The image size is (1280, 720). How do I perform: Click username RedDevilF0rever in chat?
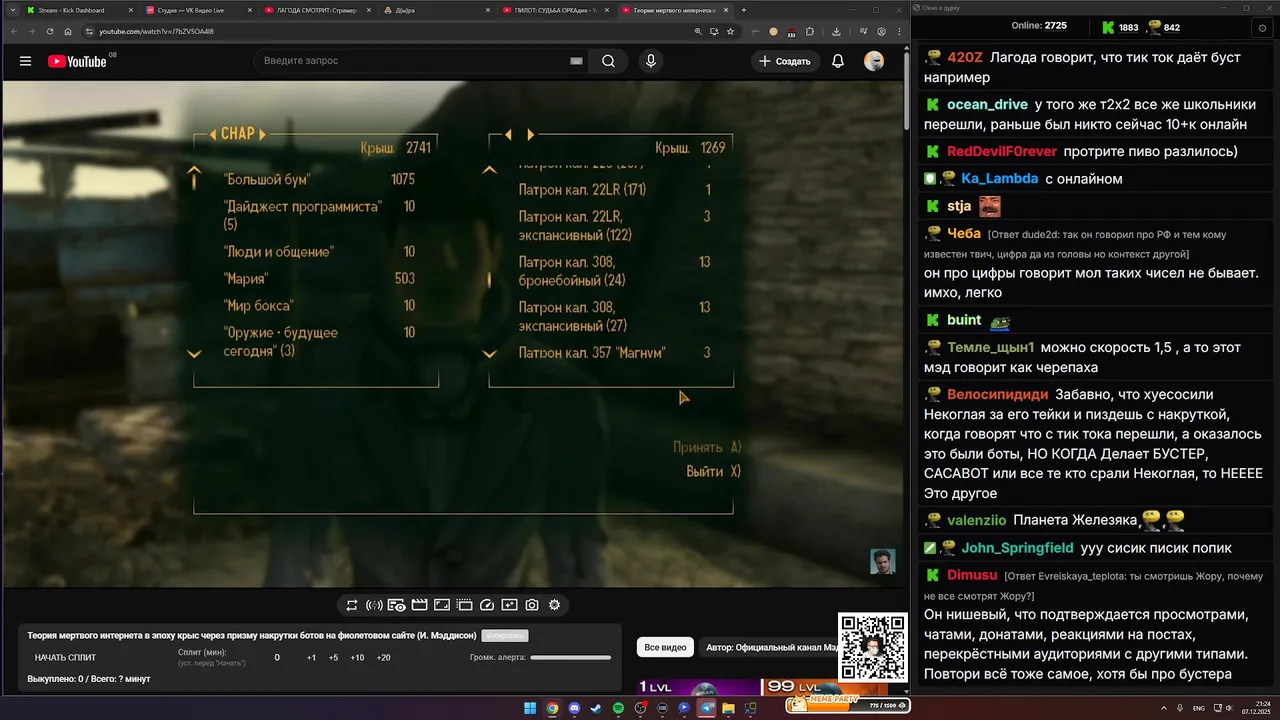click(x=1002, y=151)
